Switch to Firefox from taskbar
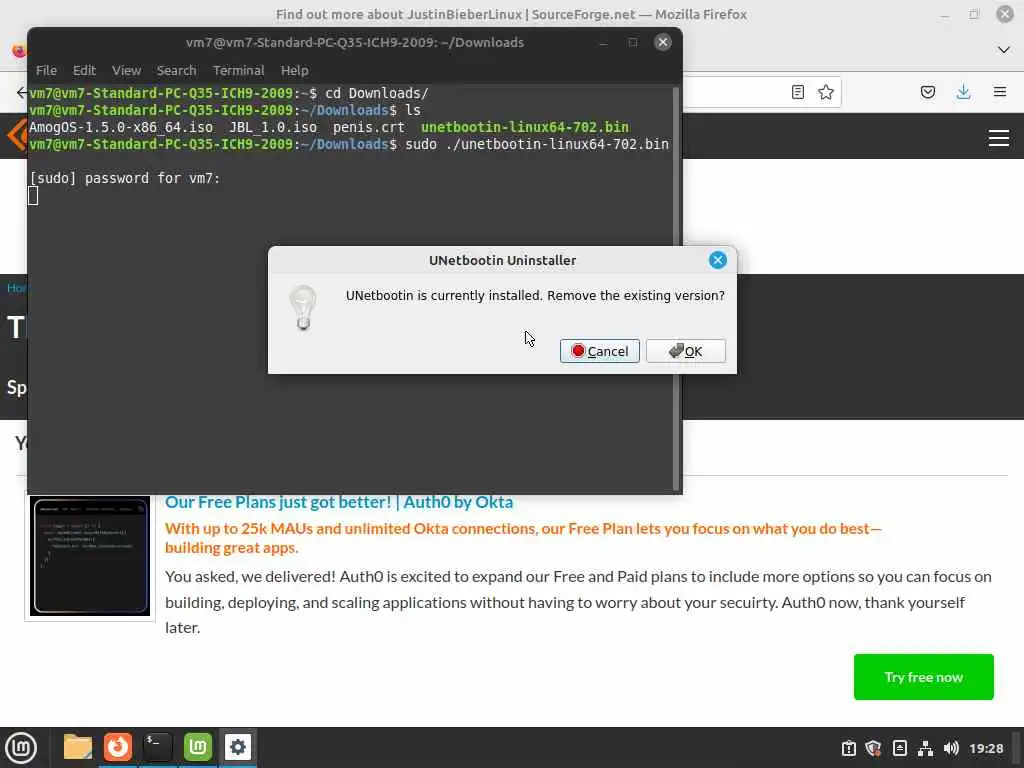 click(x=118, y=748)
